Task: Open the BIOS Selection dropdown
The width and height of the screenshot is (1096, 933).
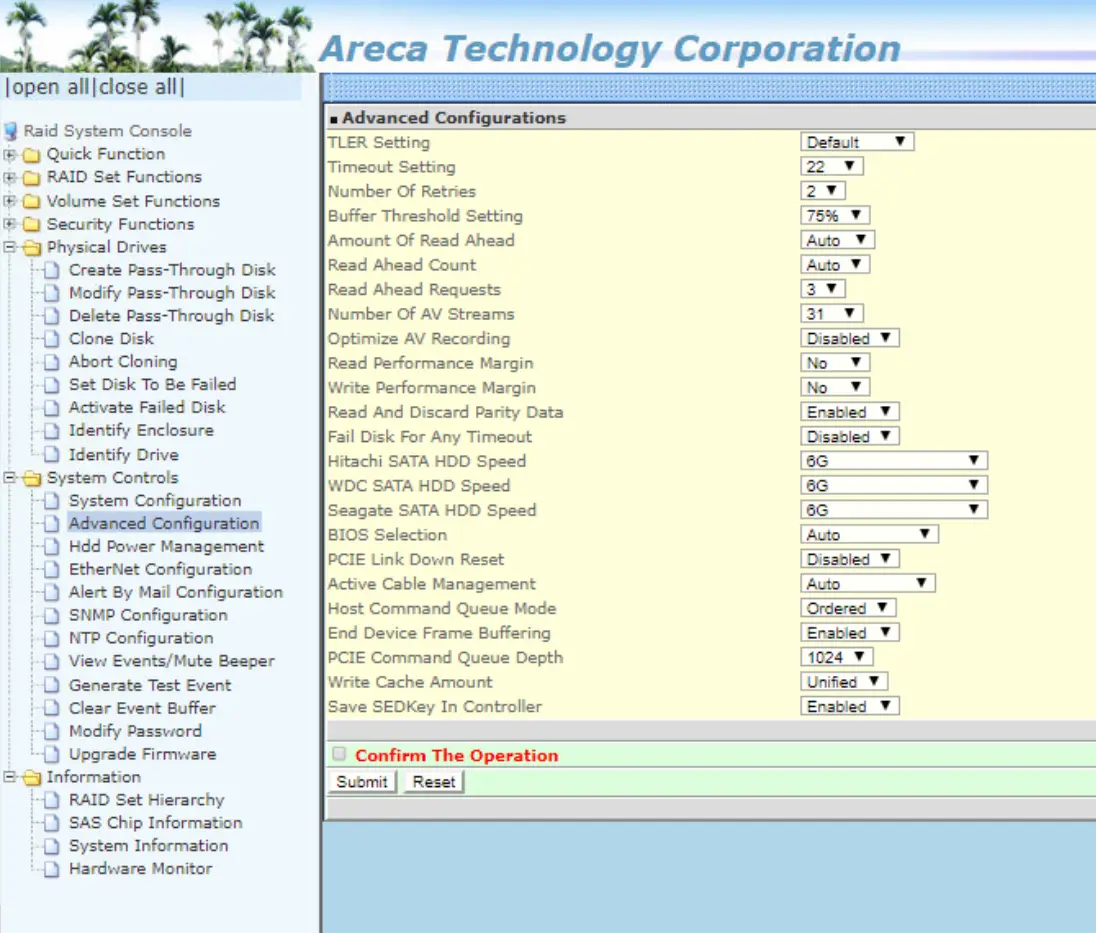Action: click(869, 534)
